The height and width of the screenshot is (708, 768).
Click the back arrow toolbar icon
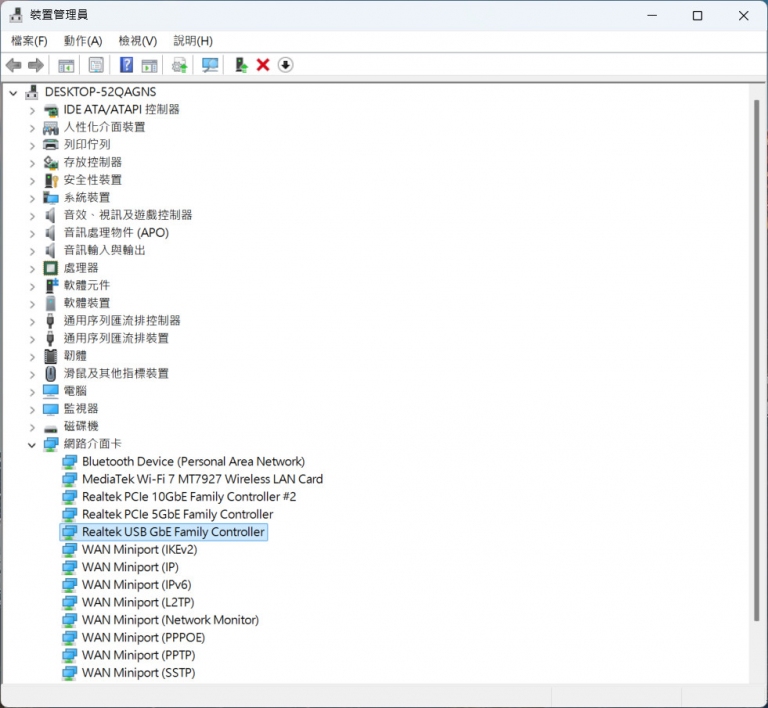pos(14,65)
